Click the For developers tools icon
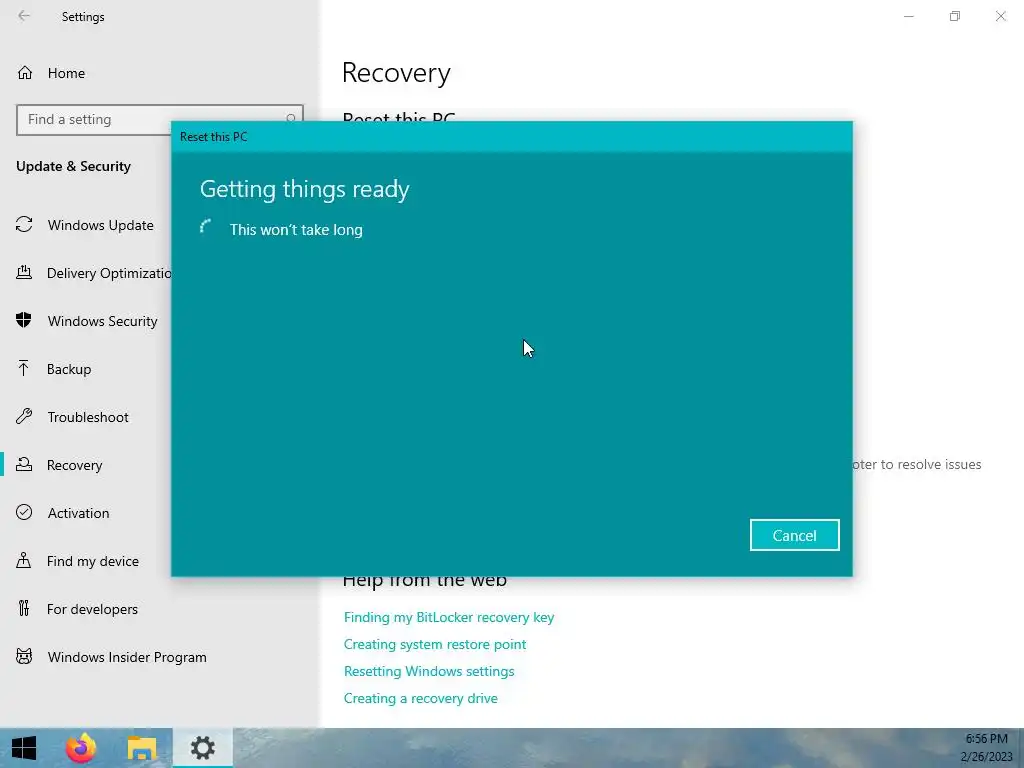 tap(24, 608)
